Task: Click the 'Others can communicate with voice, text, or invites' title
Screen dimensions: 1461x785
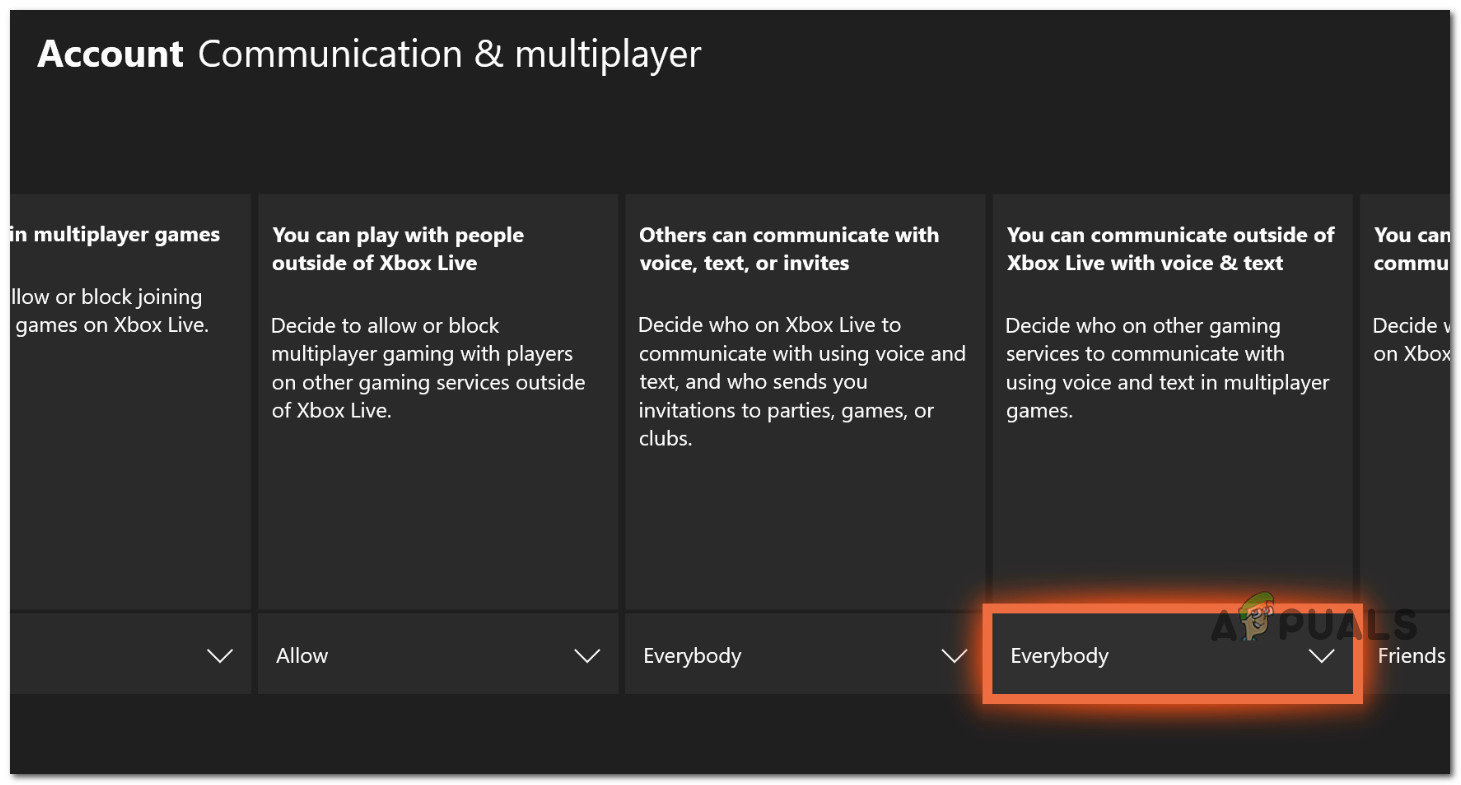Action: (788, 249)
